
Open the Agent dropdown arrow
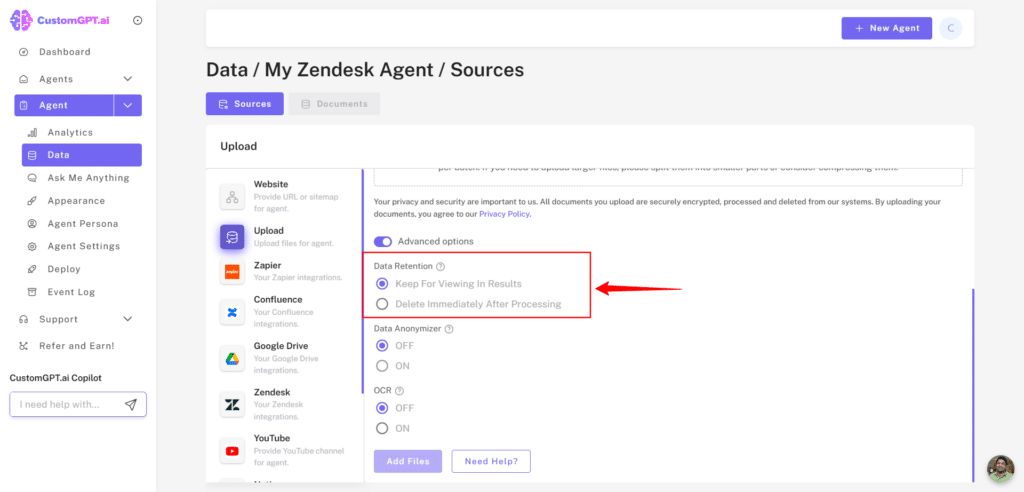tap(127, 105)
